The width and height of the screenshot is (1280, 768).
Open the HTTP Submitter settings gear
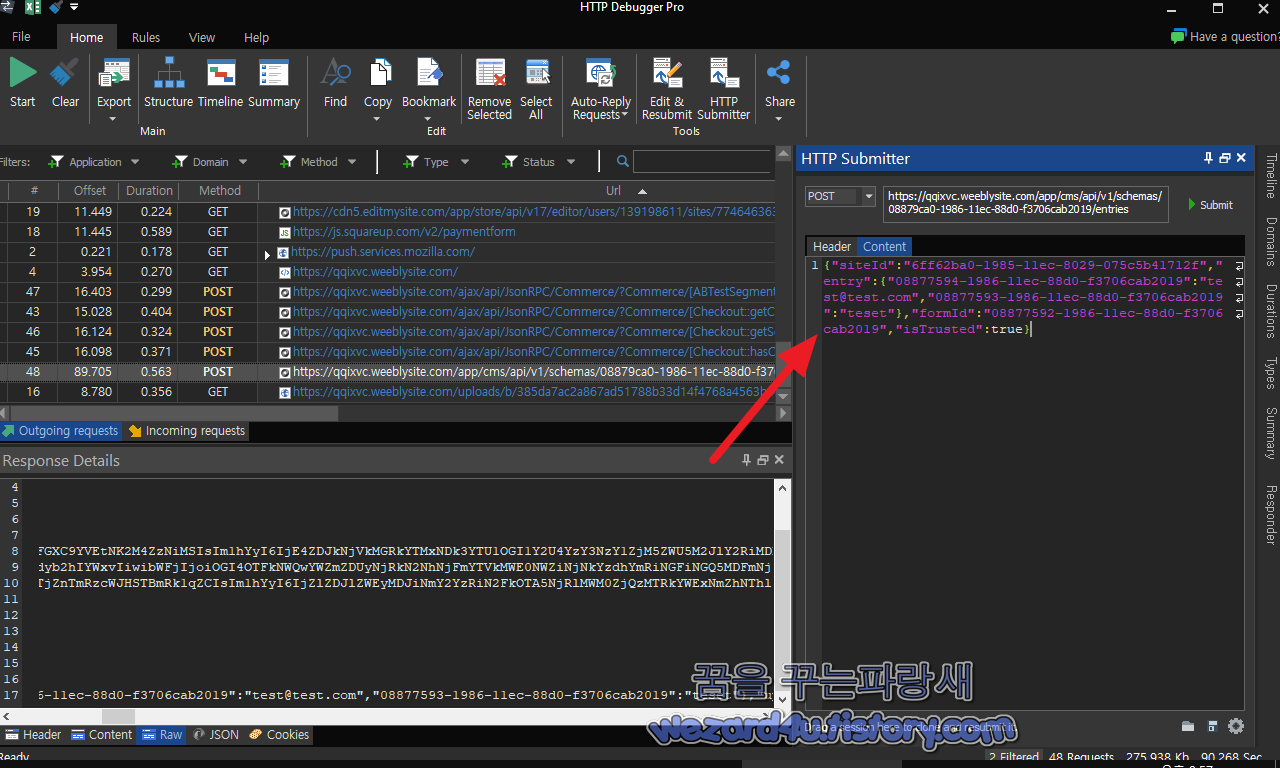click(1236, 726)
